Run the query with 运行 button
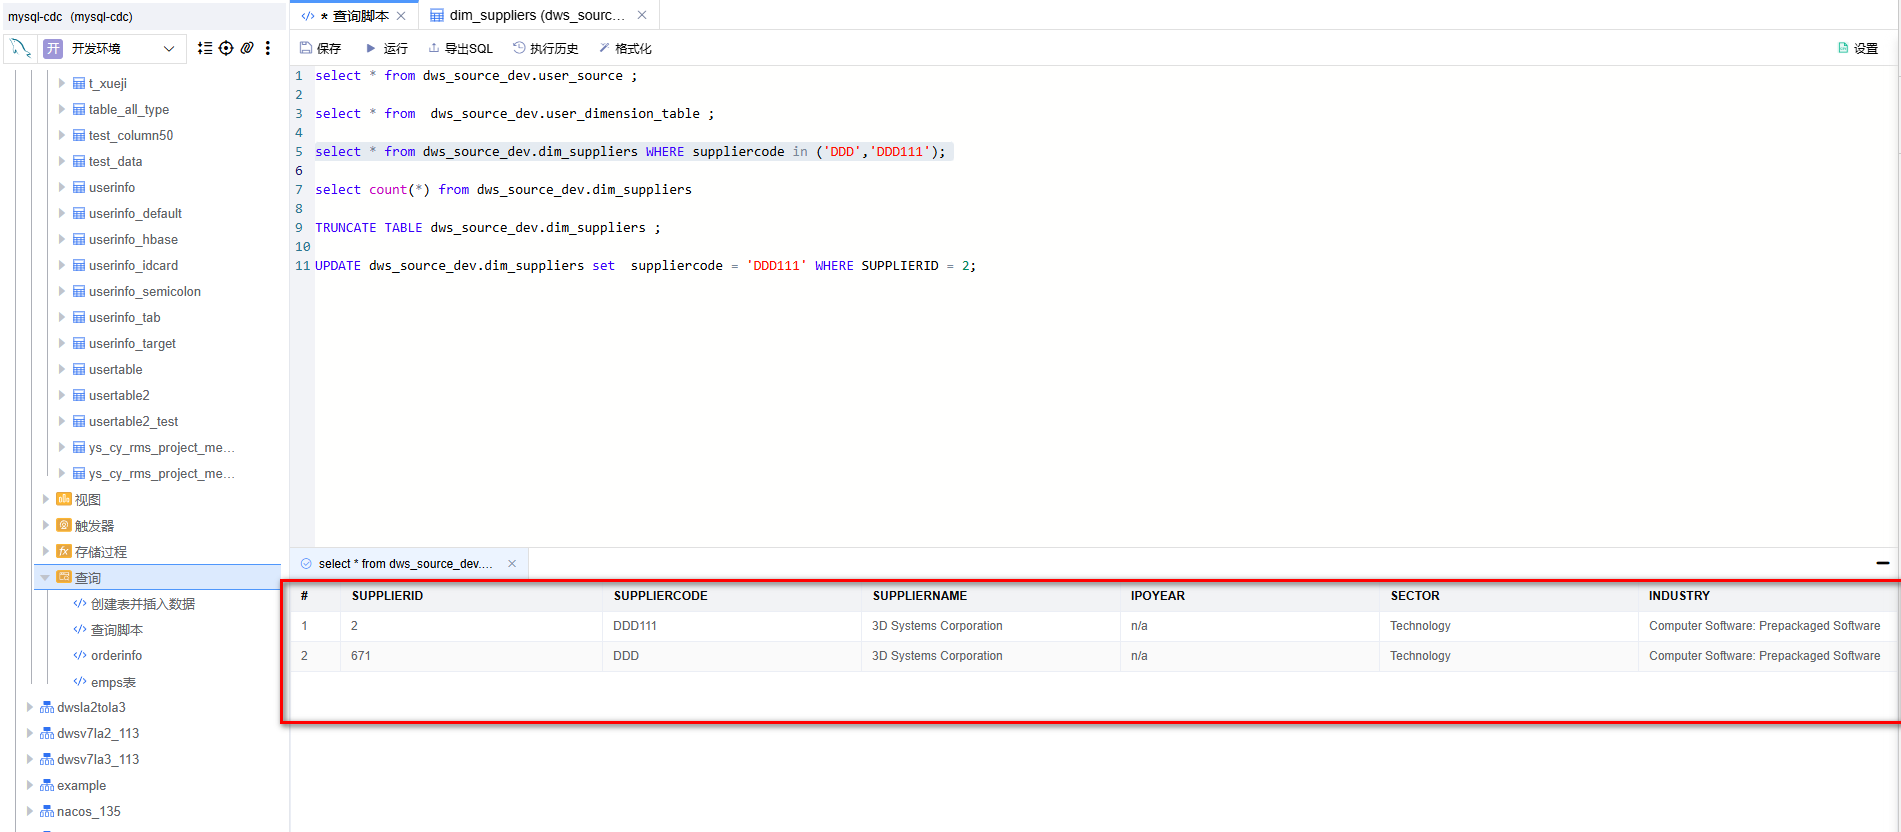Screen dimensions: 1901x832 point(387,48)
